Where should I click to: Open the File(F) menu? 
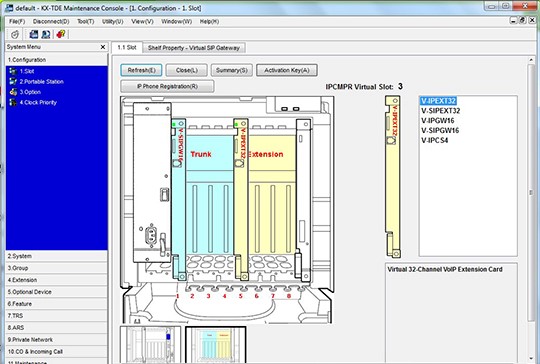click(17, 21)
